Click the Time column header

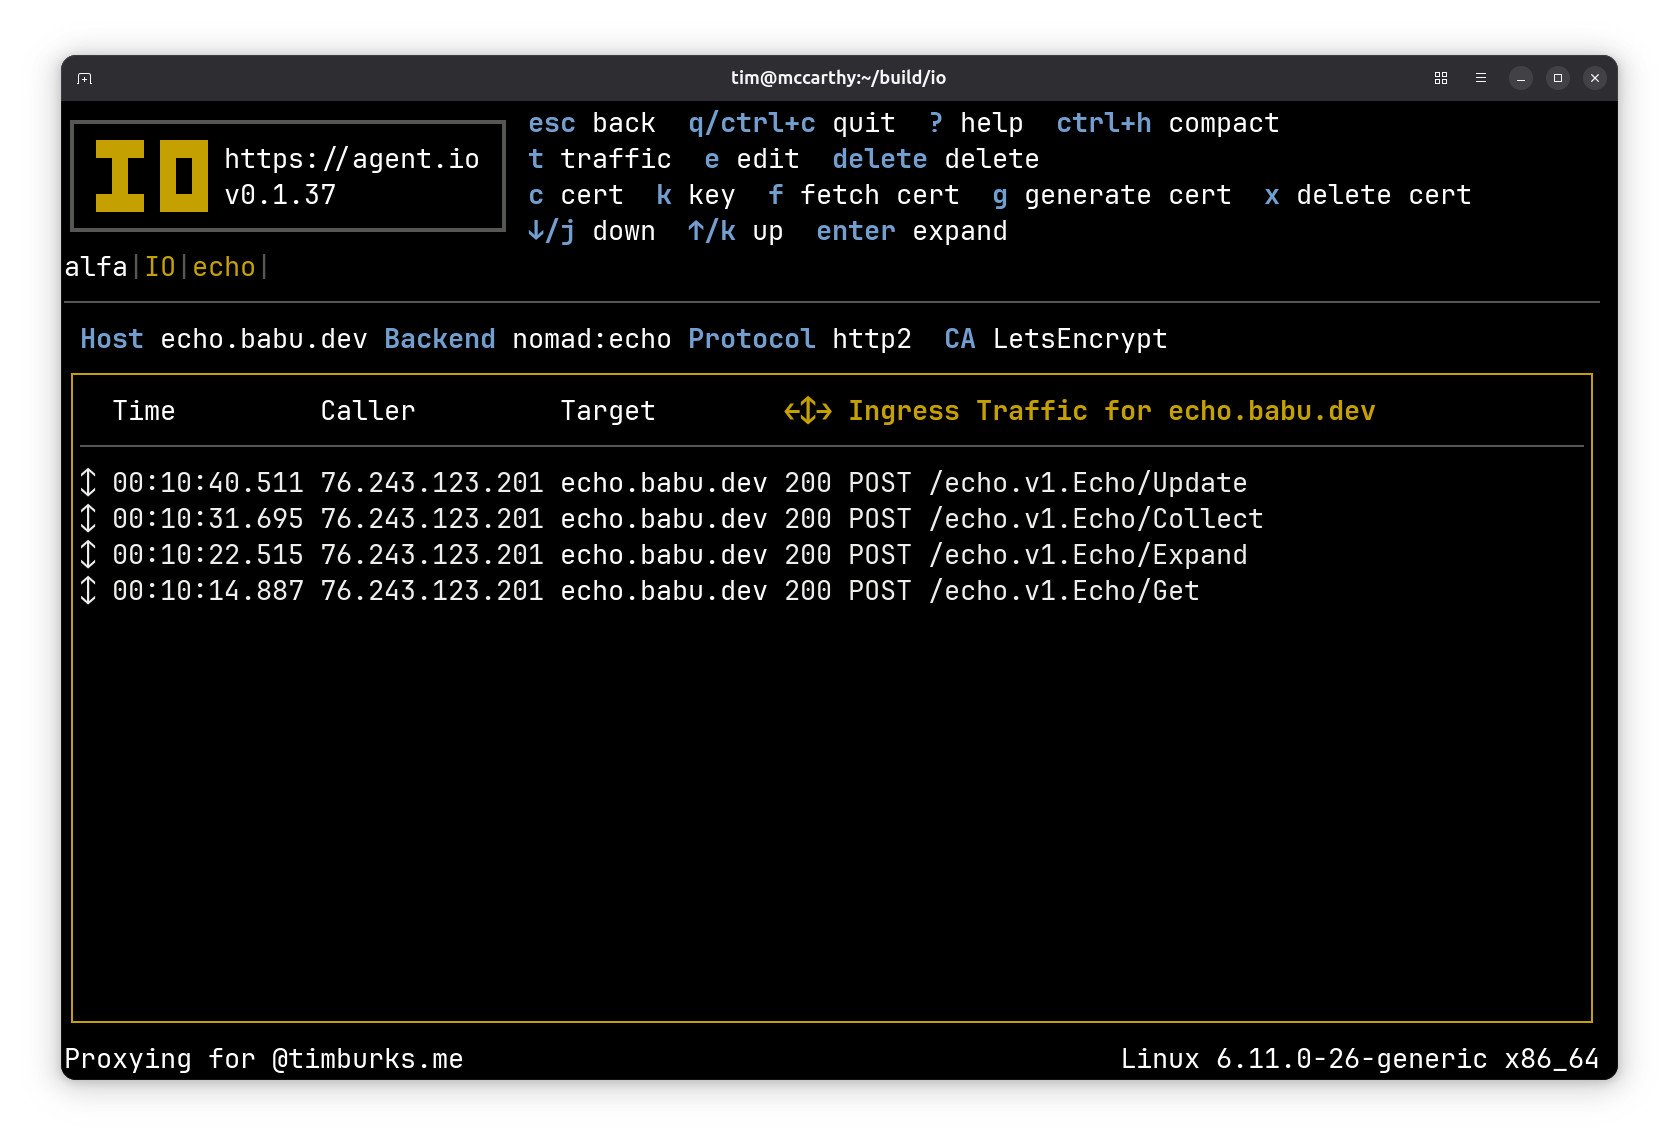point(144,411)
